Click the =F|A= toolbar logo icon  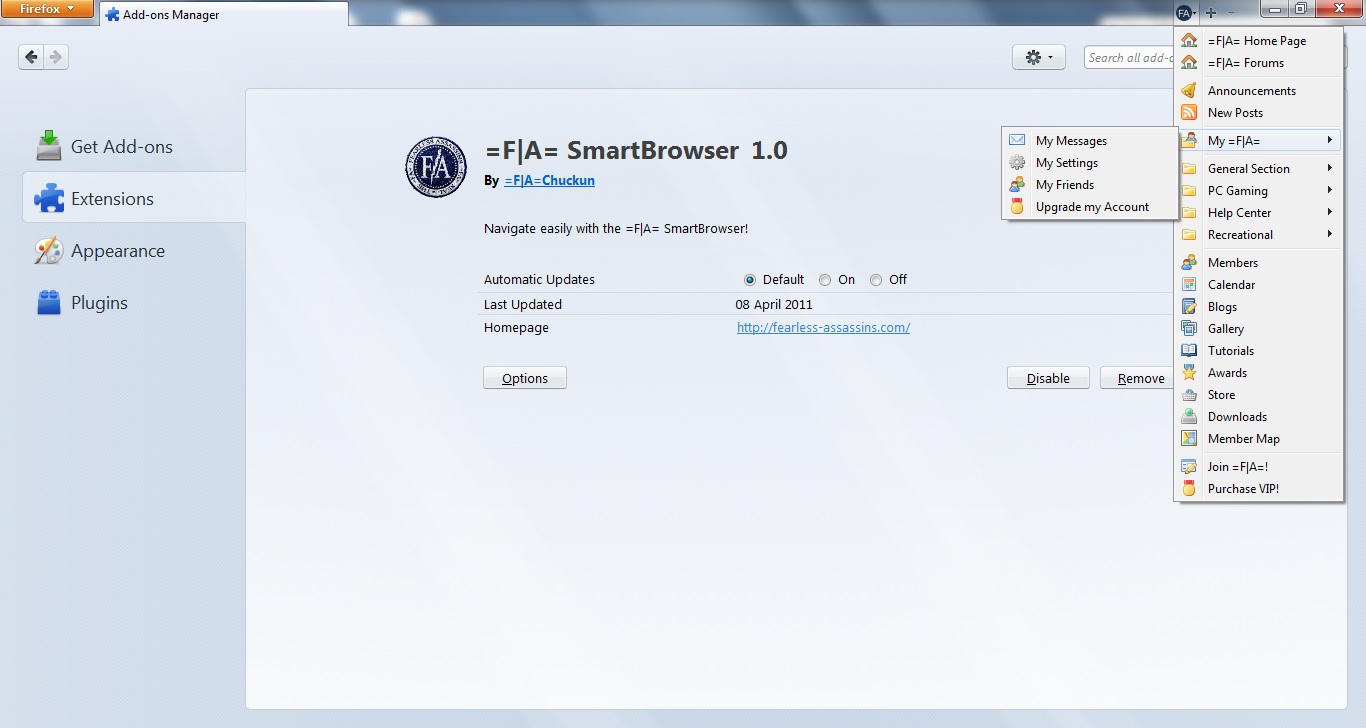click(x=1184, y=12)
